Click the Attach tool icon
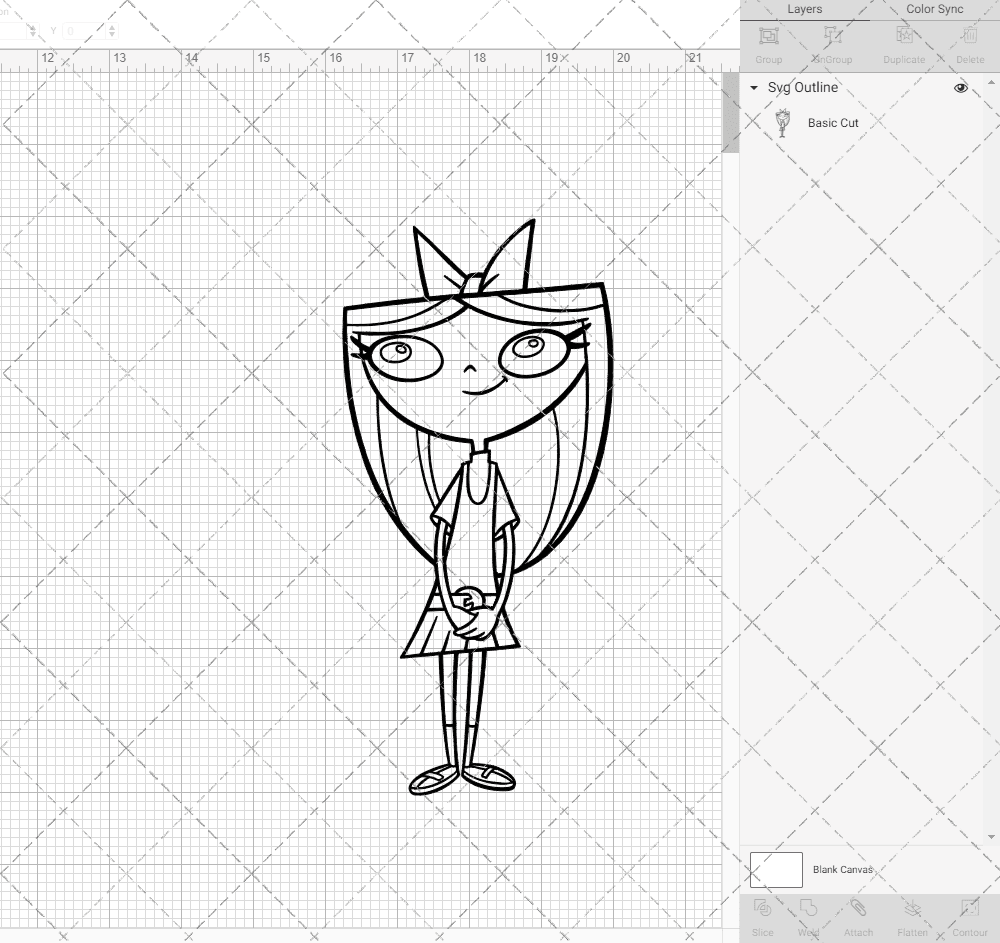This screenshot has width=1000, height=943. (858, 908)
